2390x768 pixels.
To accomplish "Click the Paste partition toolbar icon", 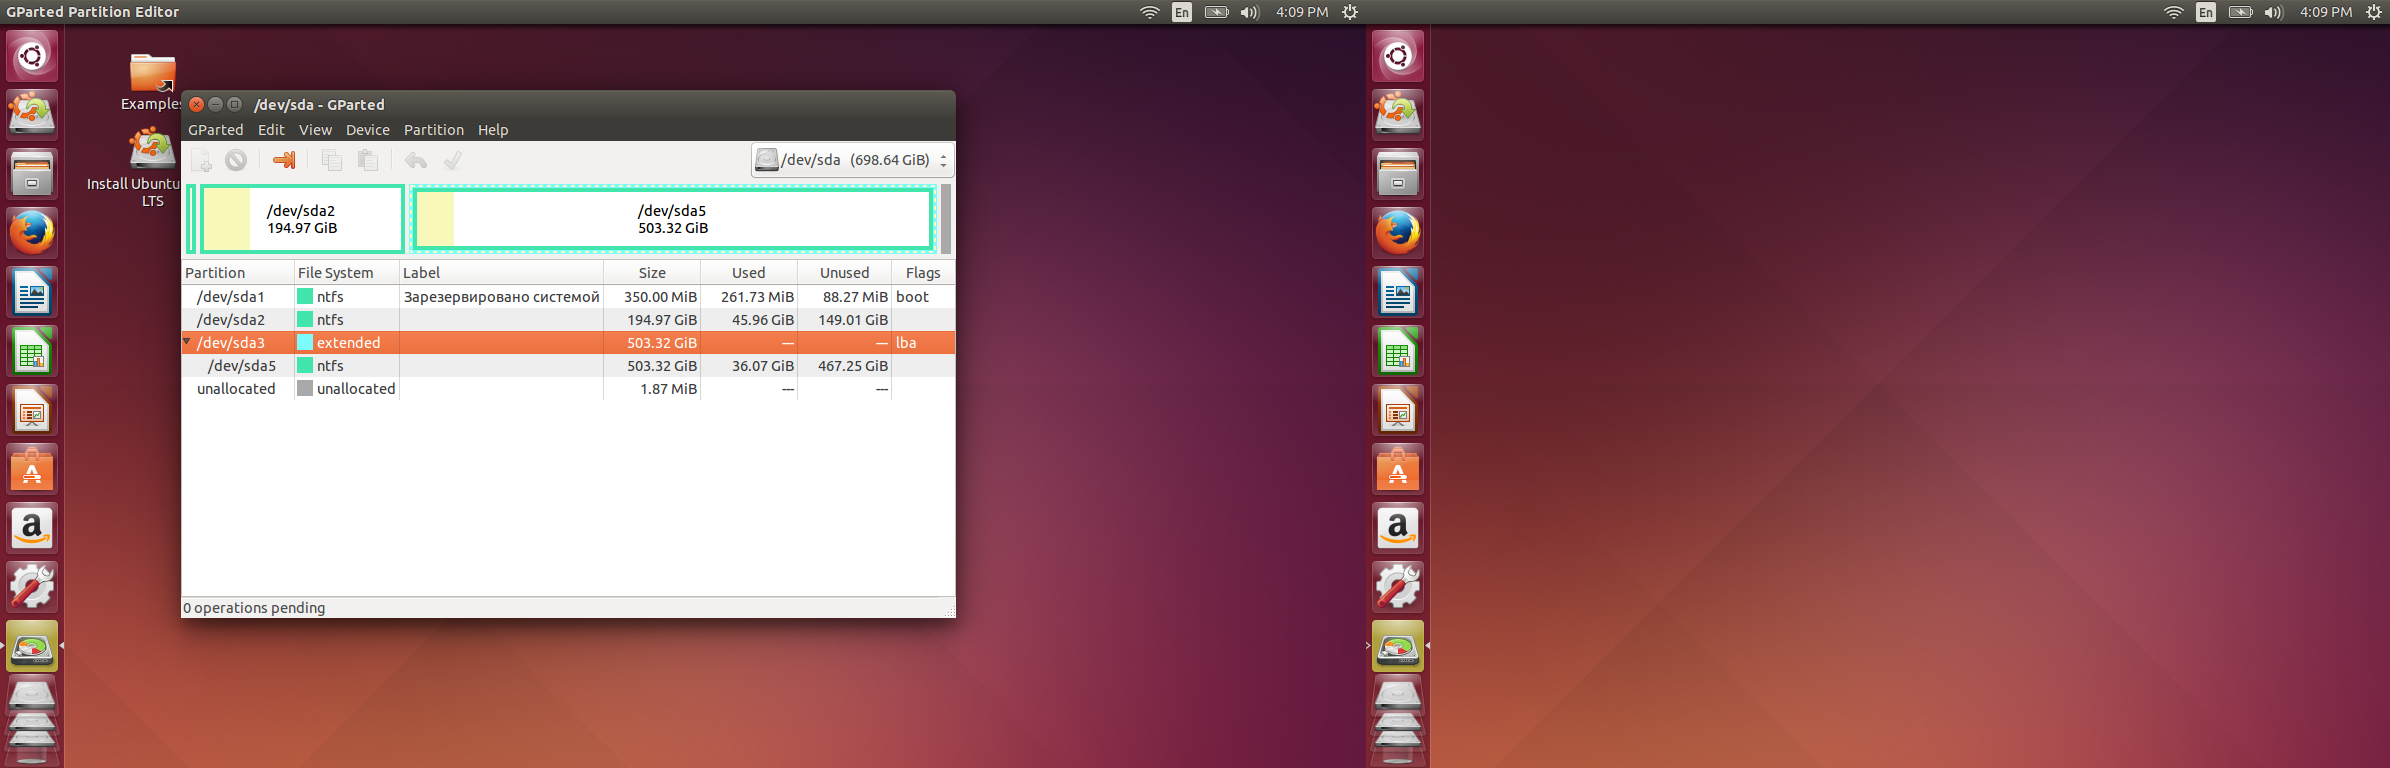I will coord(368,160).
